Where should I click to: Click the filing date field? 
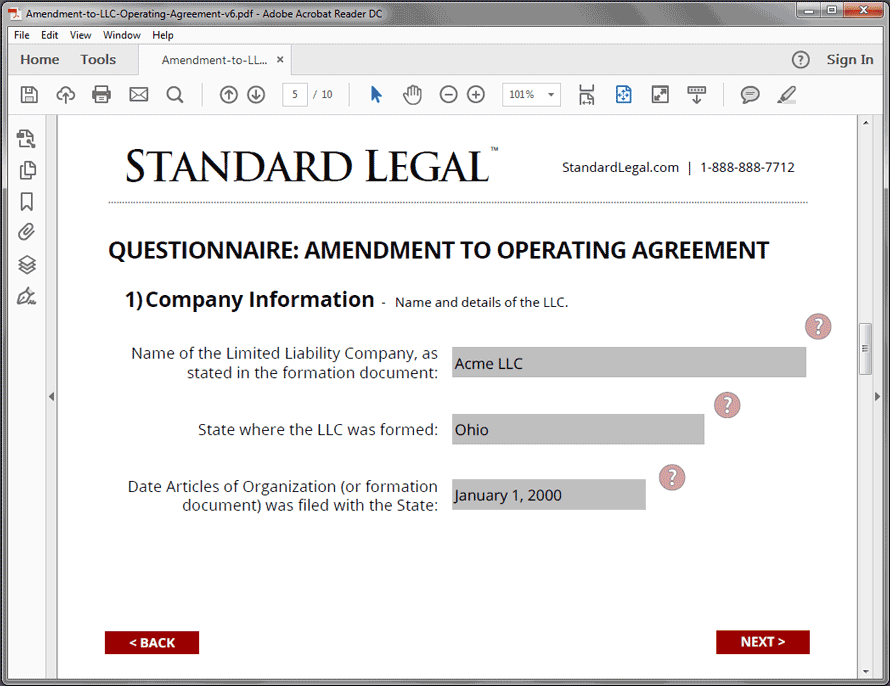548,494
